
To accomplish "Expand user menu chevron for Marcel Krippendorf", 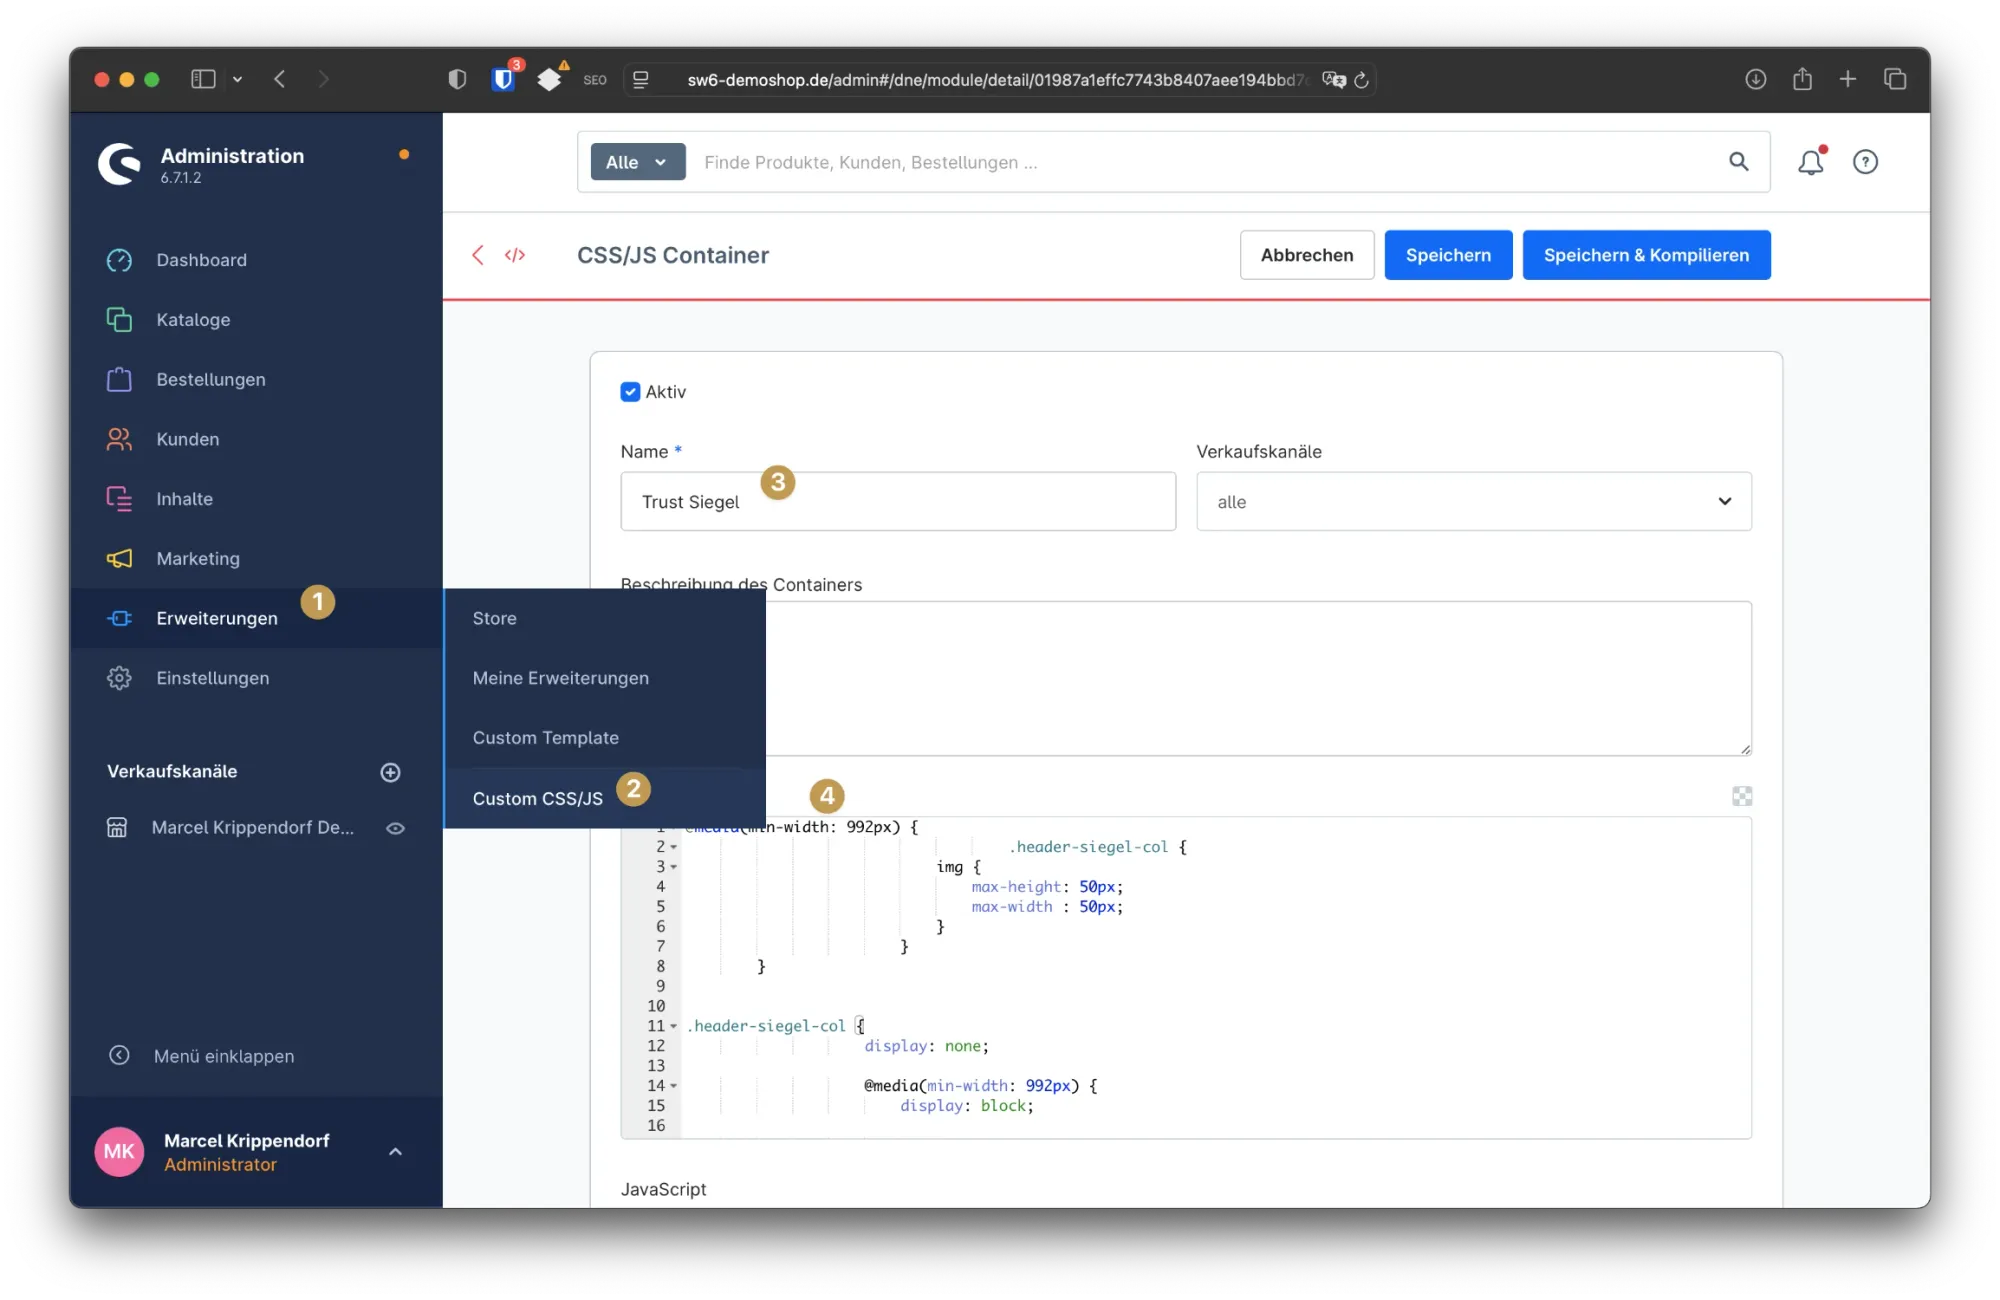I will pyautogui.click(x=396, y=1152).
